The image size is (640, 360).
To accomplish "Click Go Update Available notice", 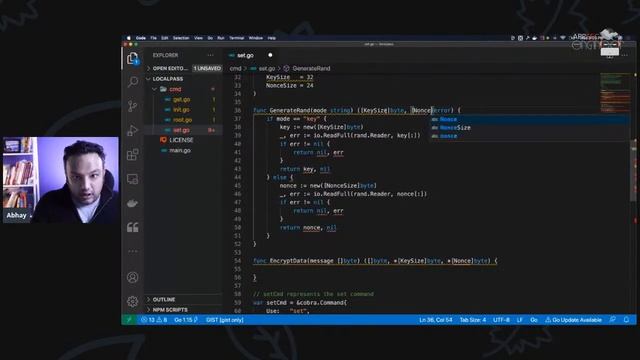I will 573,320.
